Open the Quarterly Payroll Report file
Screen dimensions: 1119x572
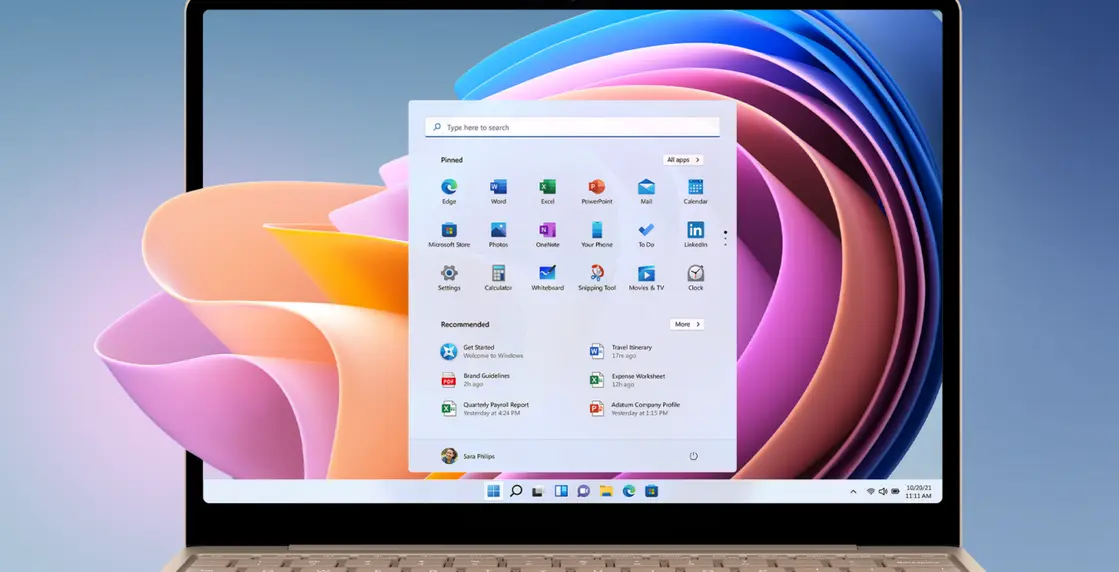point(495,408)
